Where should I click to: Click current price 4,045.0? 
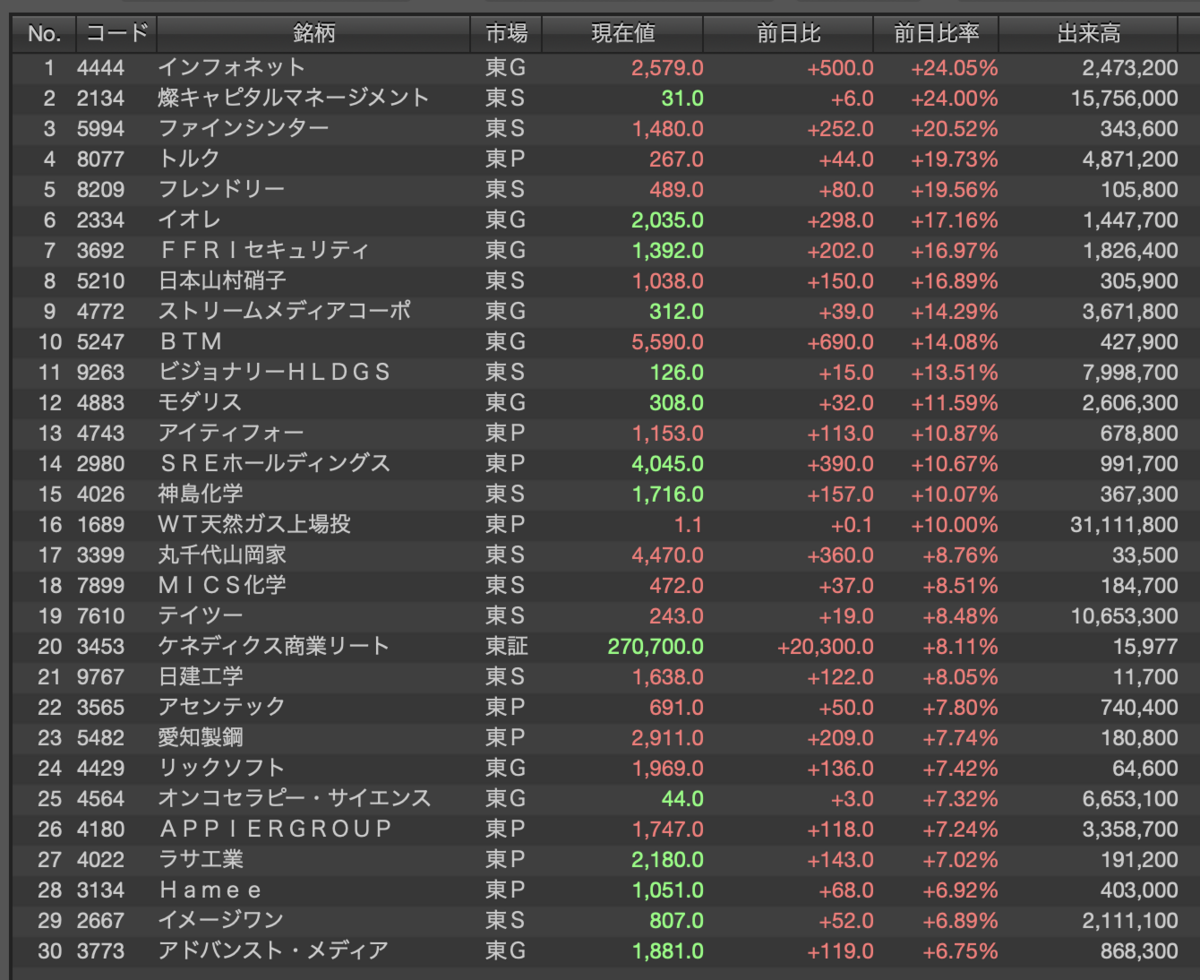pos(667,464)
